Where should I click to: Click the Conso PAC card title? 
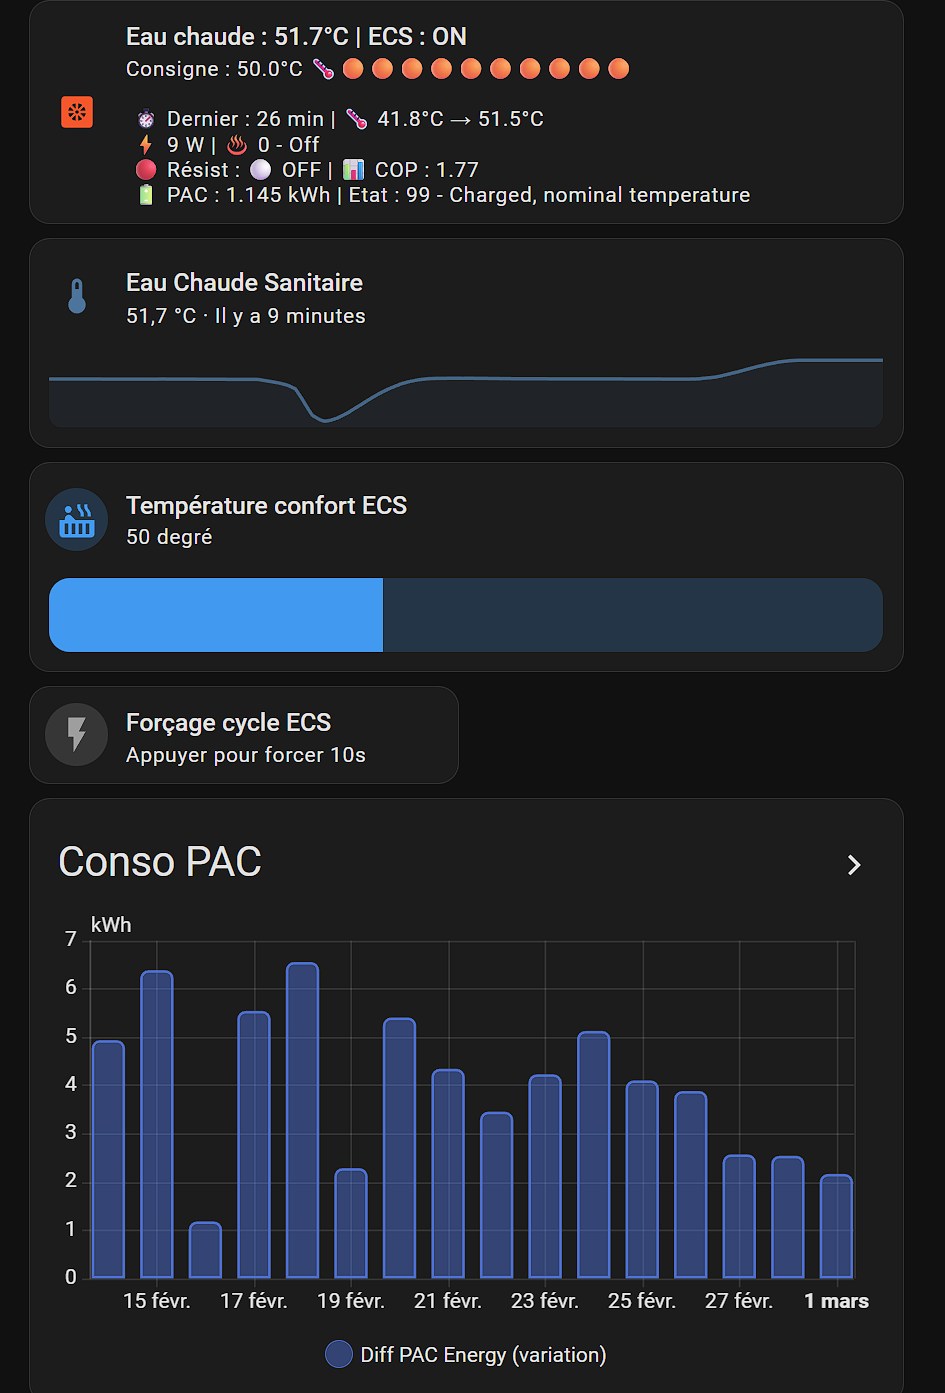[160, 862]
